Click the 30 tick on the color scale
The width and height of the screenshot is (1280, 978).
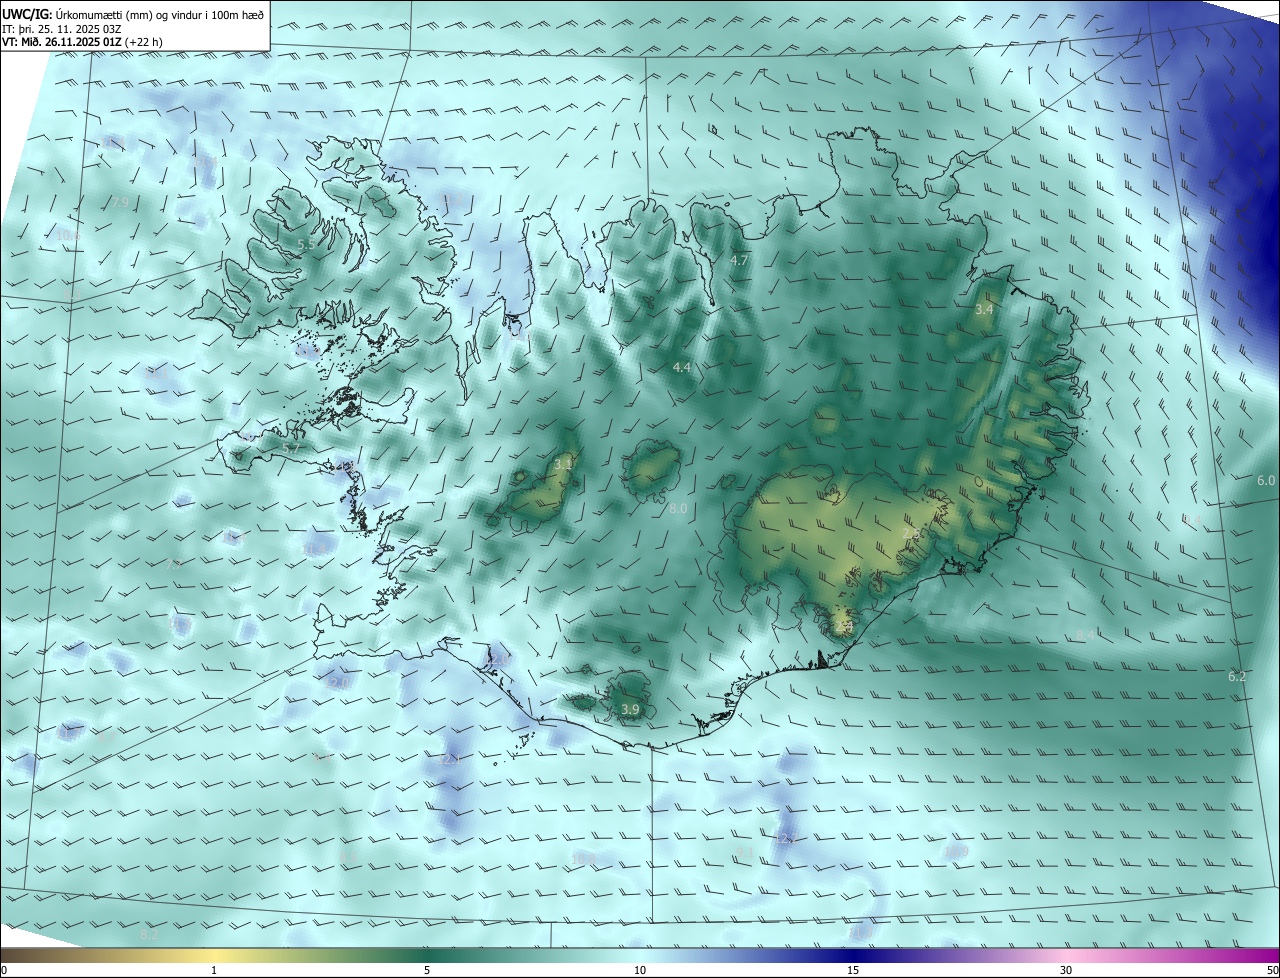click(x=1066, y=970)
